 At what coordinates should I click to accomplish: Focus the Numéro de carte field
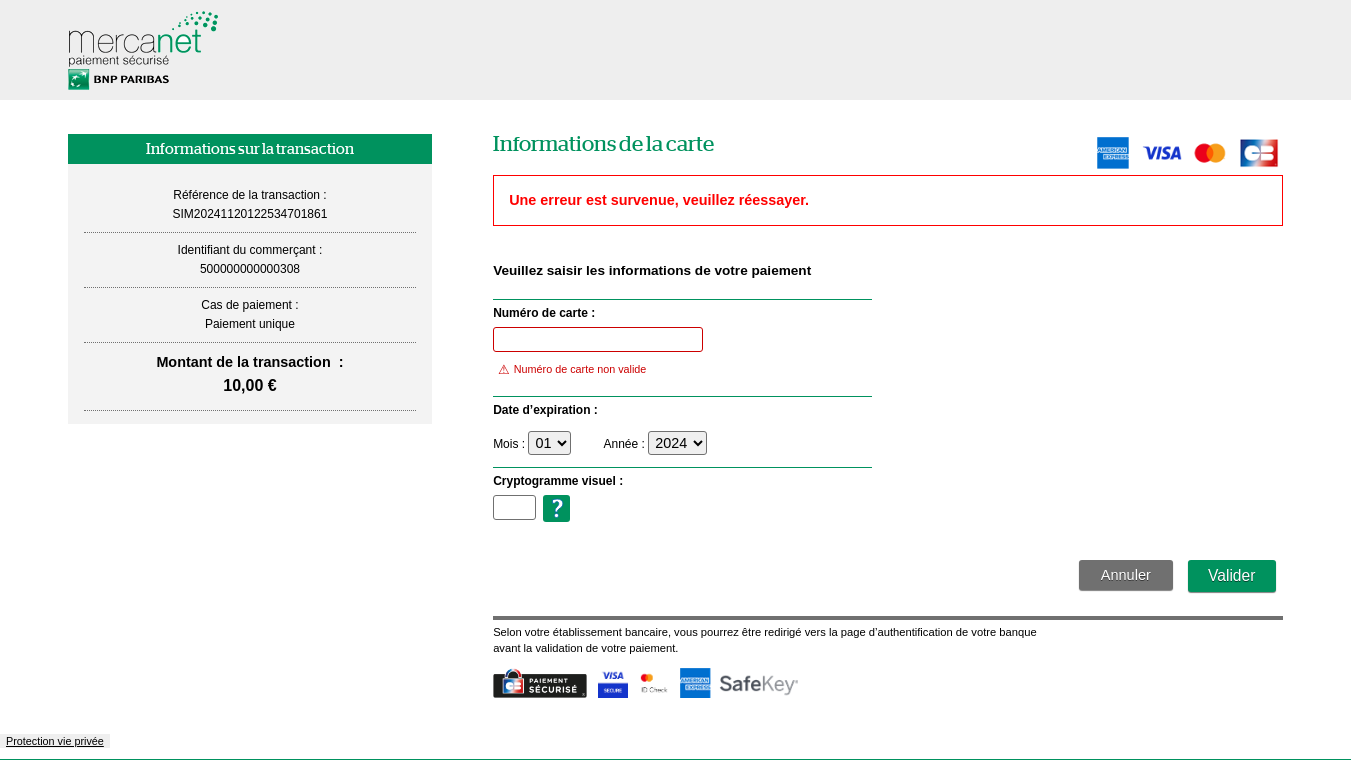pos(597,340)
